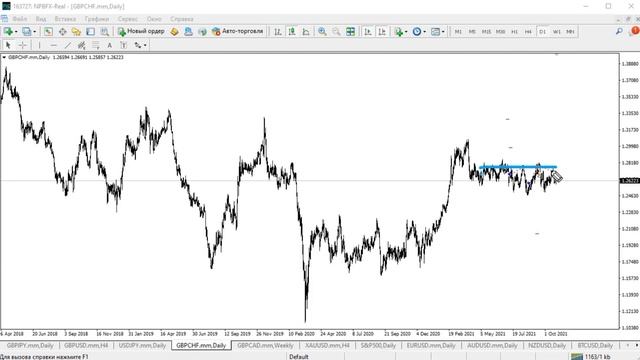Select the M1 timeframe
This screenshot has height=360, width=640.
[x=458, y=31]
